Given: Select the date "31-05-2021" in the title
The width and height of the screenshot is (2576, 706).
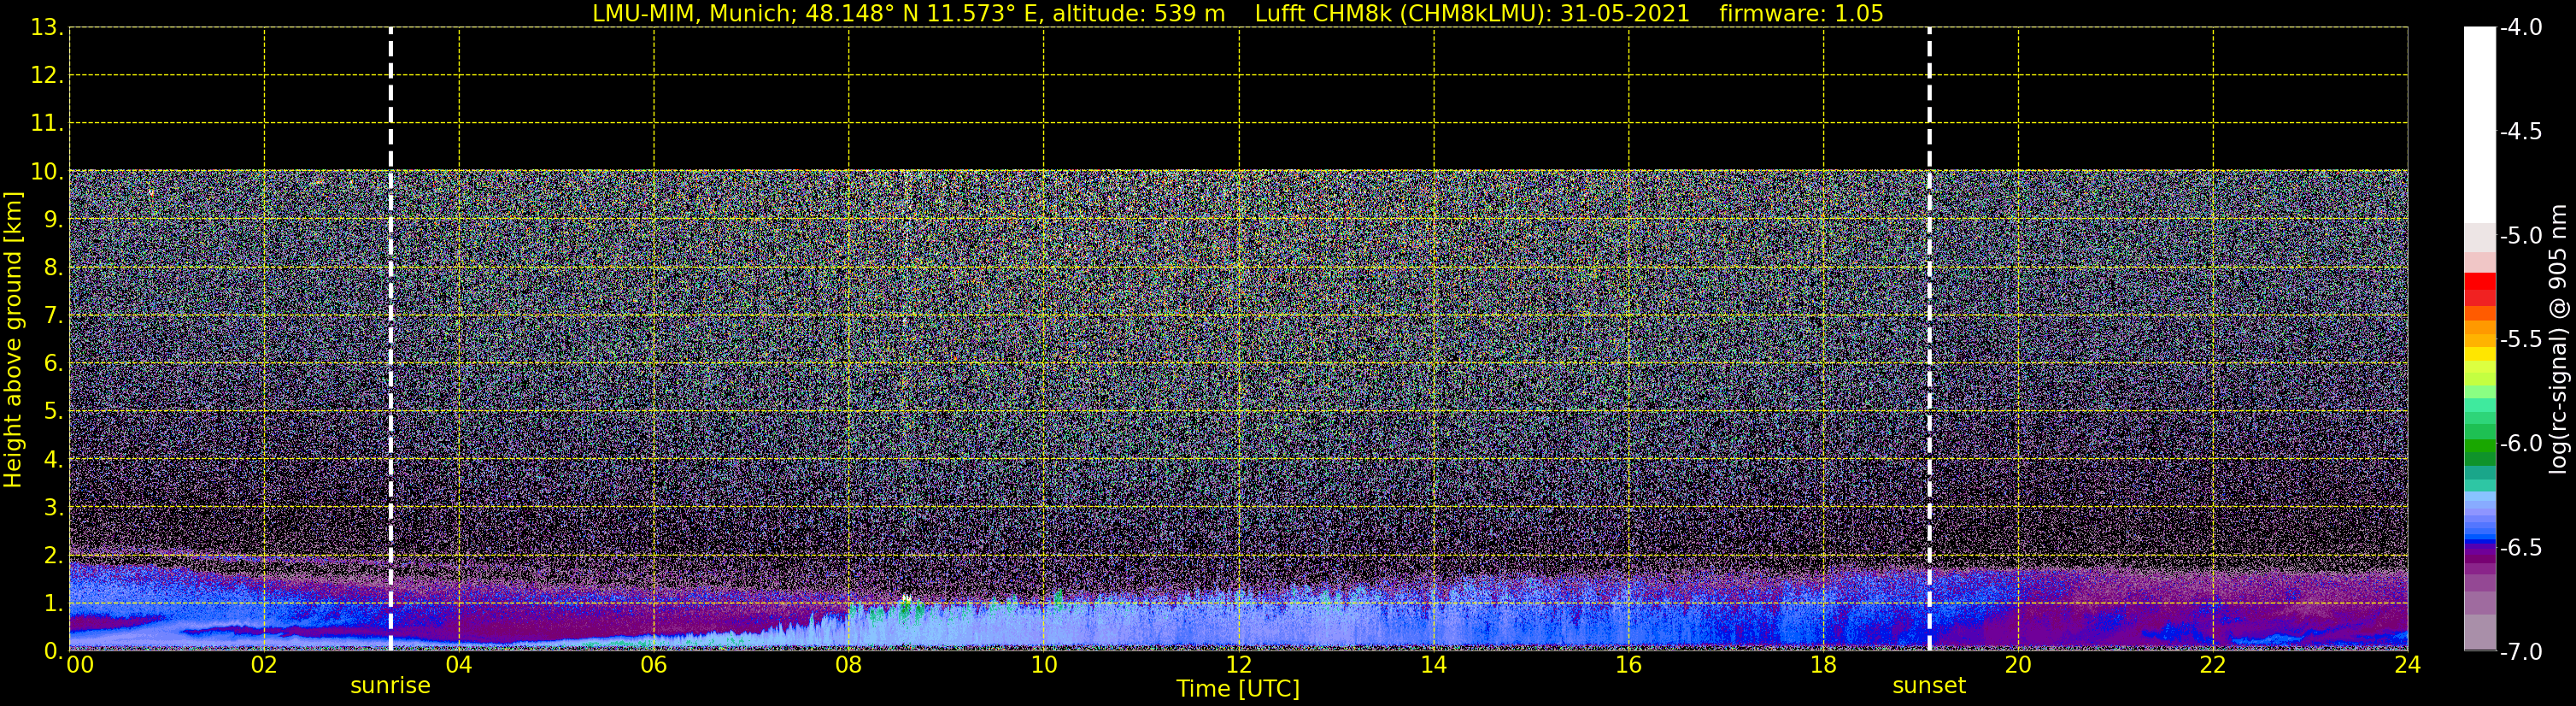Looking at the screenshot, I should pos(1625,14).
